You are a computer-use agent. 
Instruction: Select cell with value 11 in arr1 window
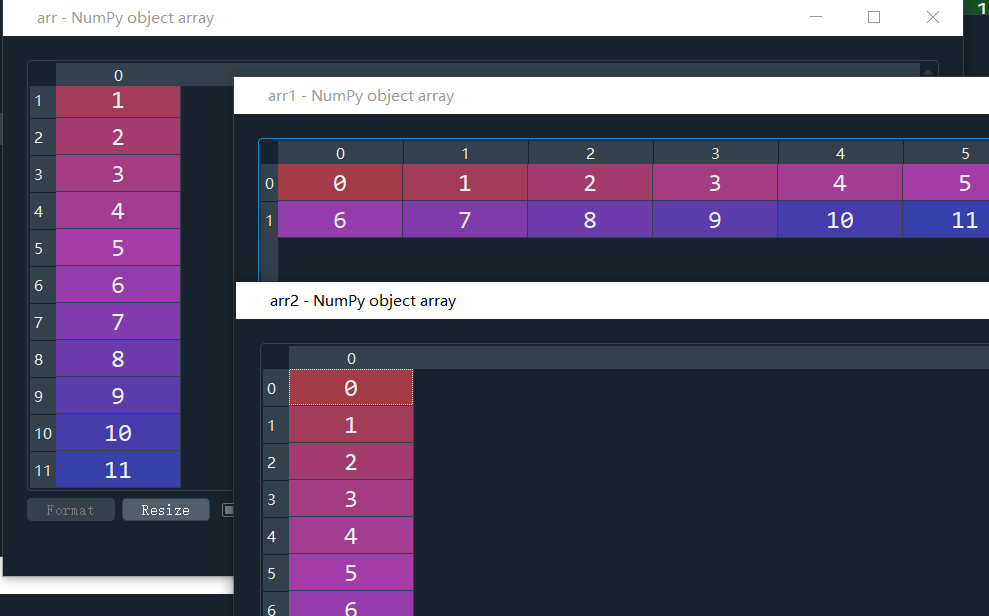point(946,220)
